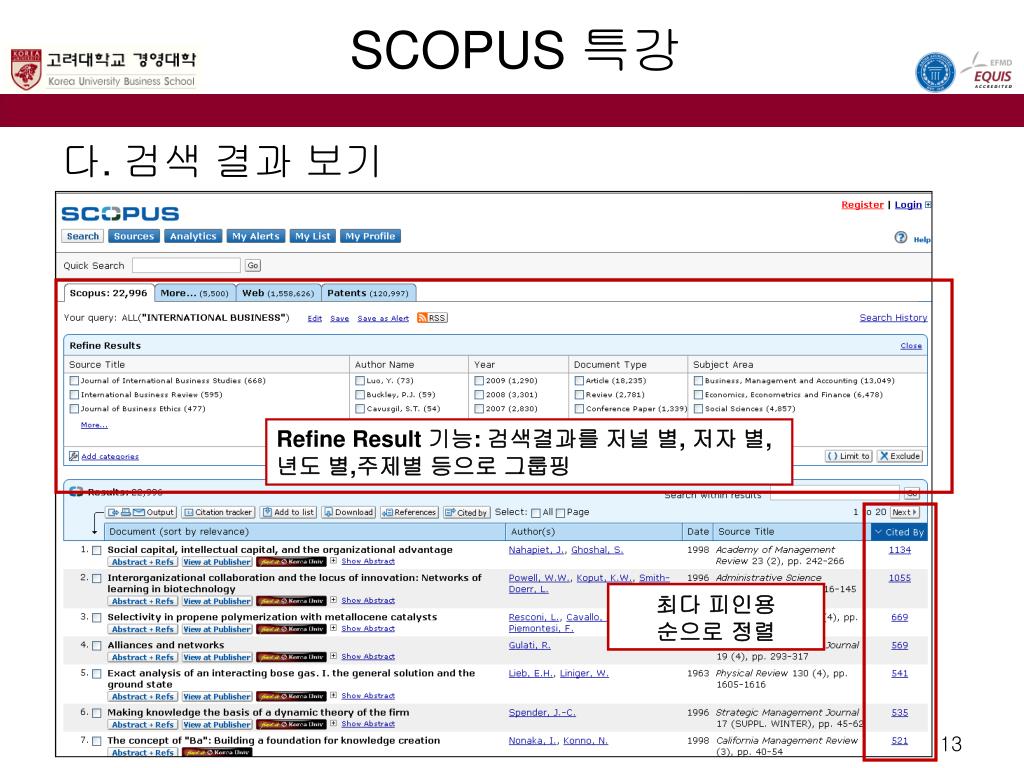Check International Business Review source
This screenshot has width=1024, height=768.
pyautogui.click(x=74, y=395)
